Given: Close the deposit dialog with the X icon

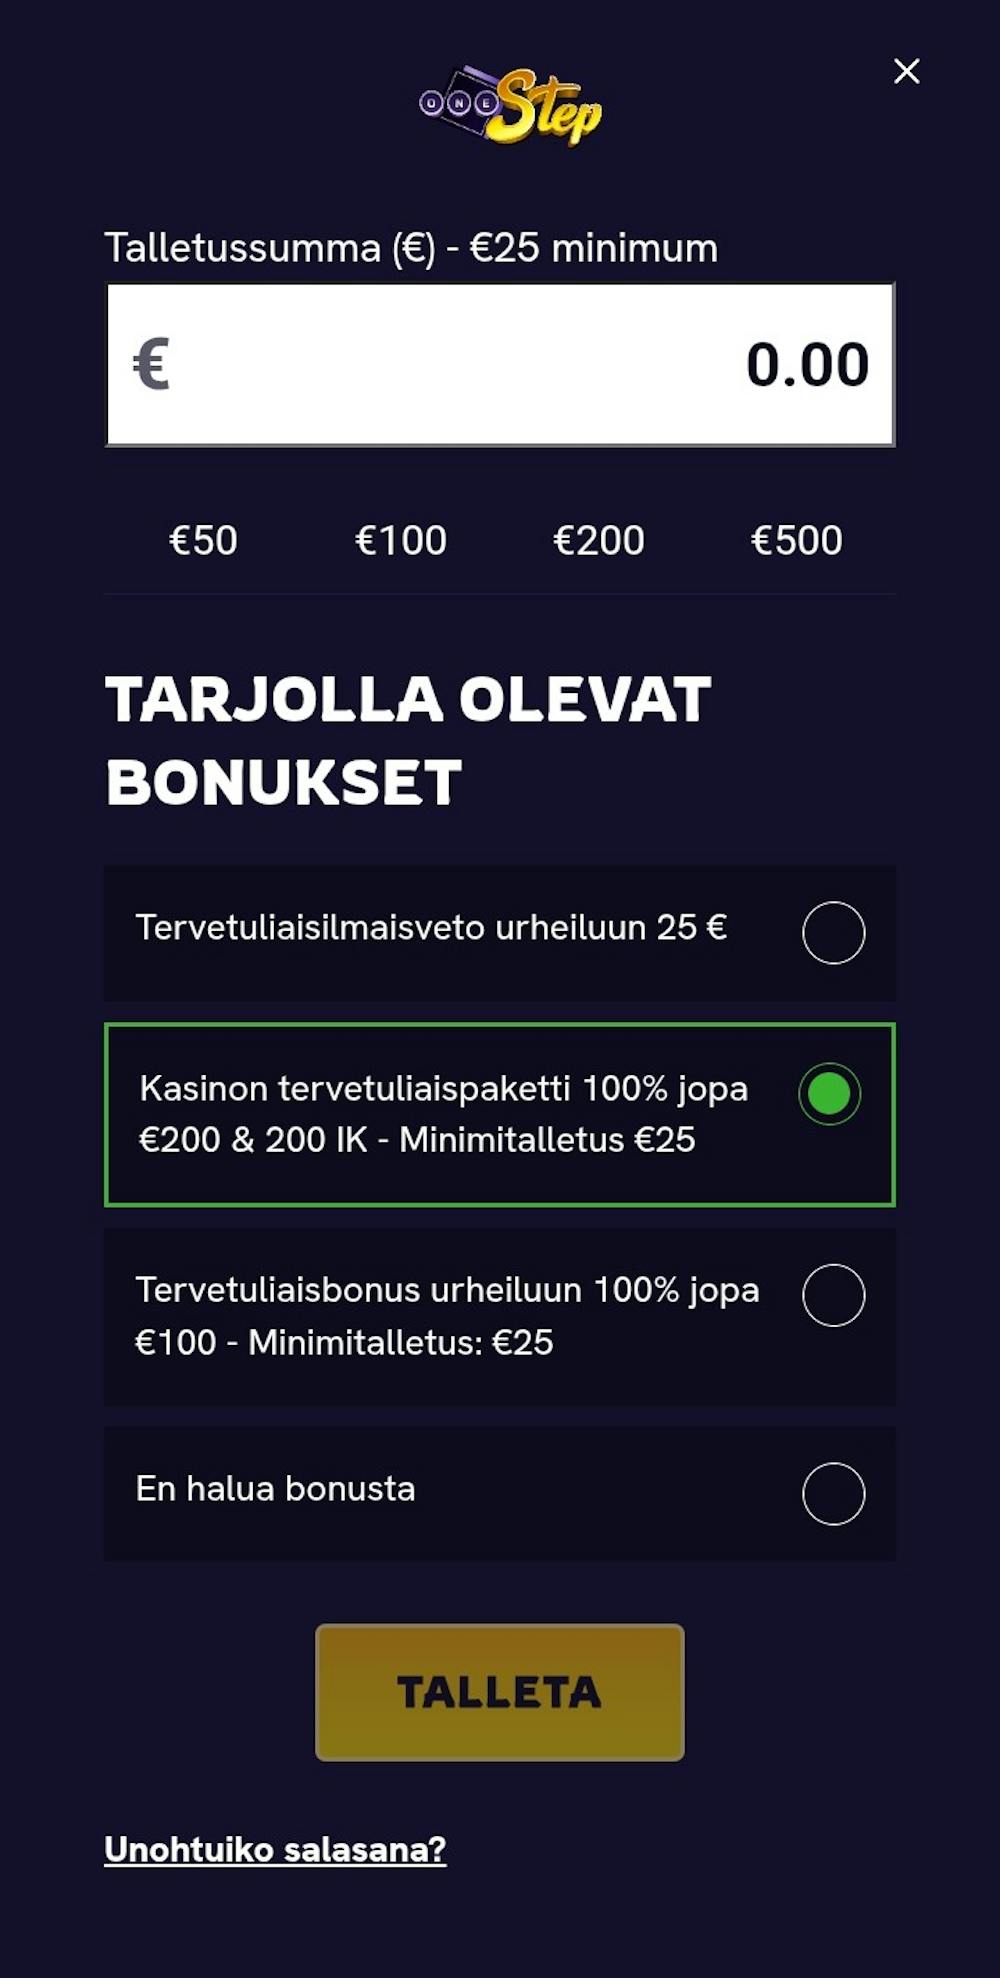Looking at the screenshot, I should (906, 71).
